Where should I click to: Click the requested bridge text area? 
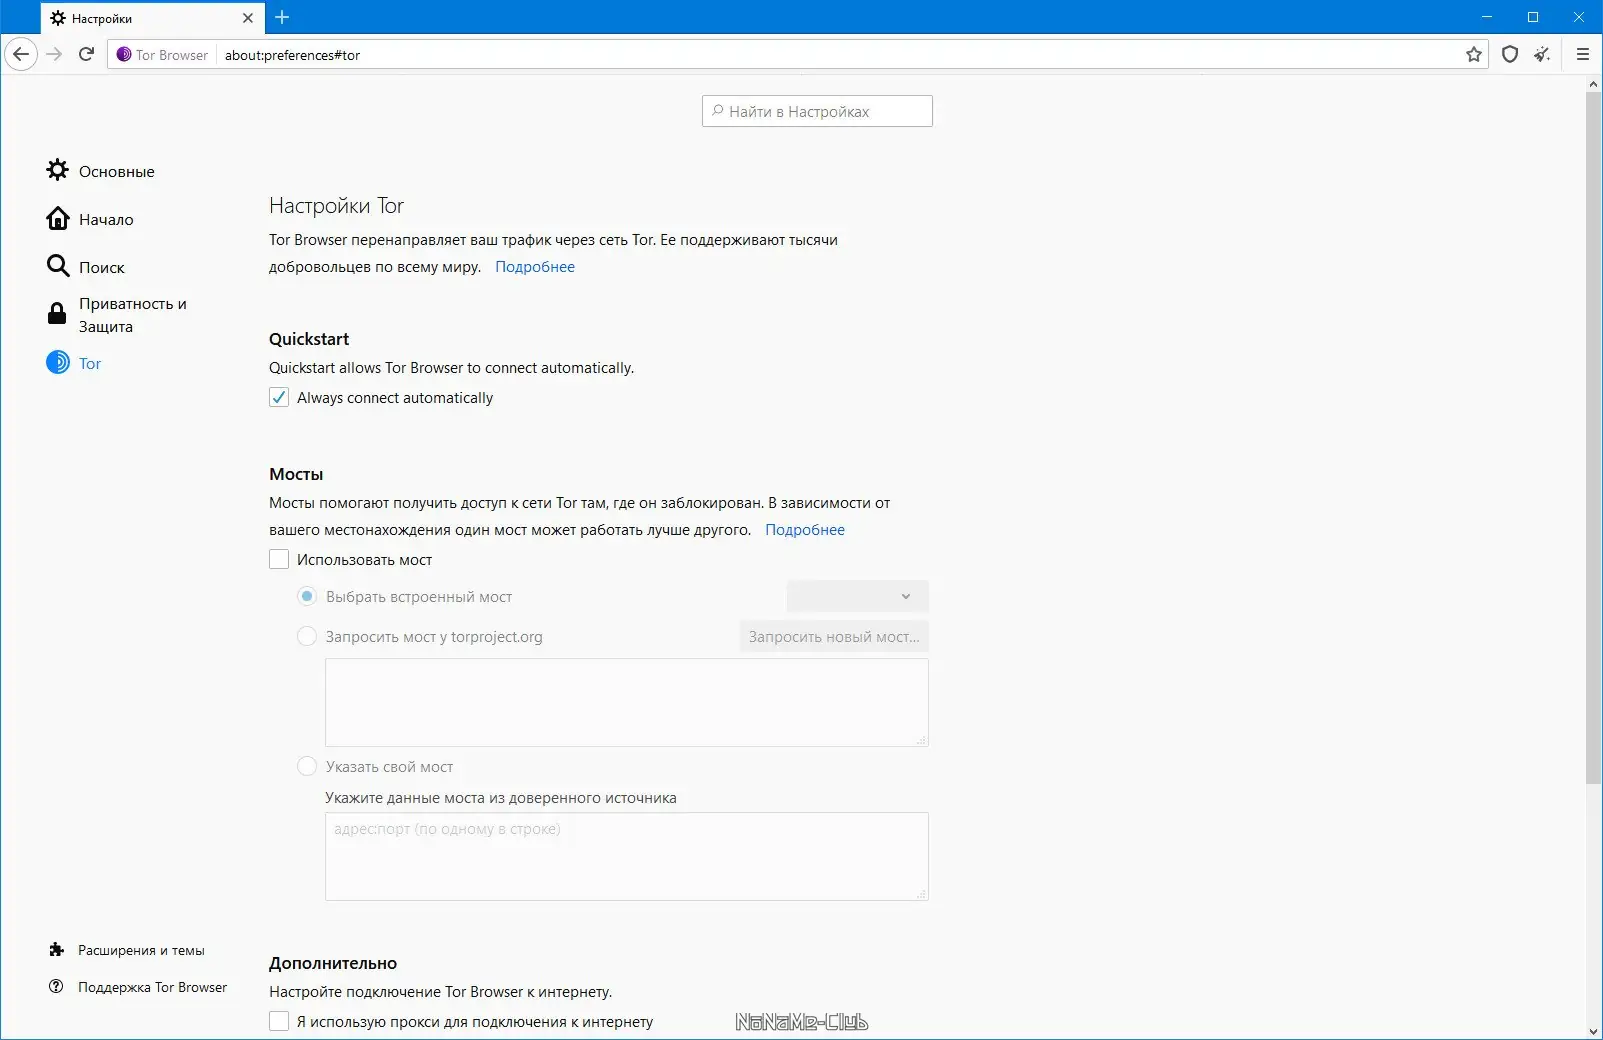pyautogui.click(x=627, y=702)
